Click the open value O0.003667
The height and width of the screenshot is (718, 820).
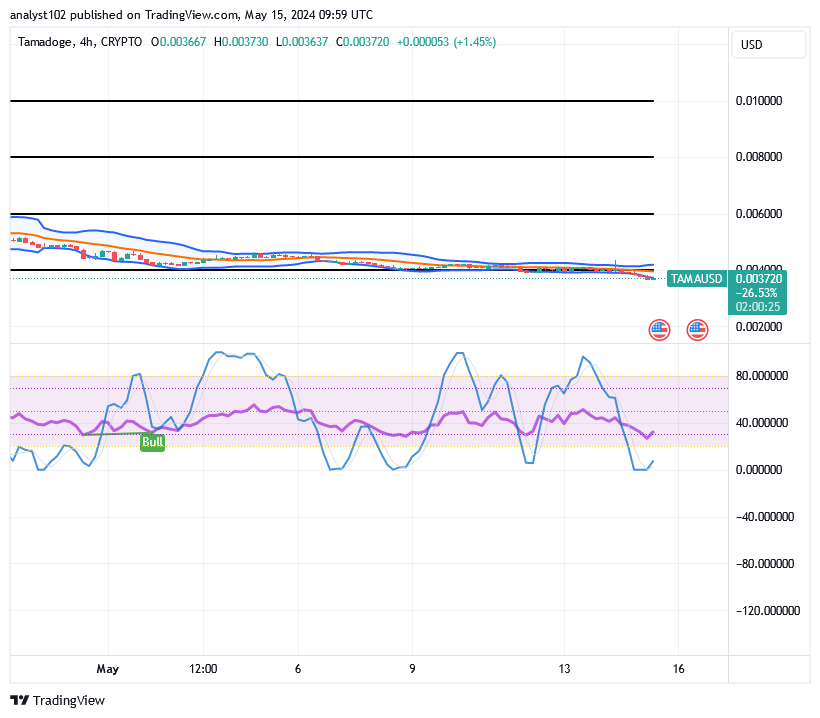tap(178, 42)
